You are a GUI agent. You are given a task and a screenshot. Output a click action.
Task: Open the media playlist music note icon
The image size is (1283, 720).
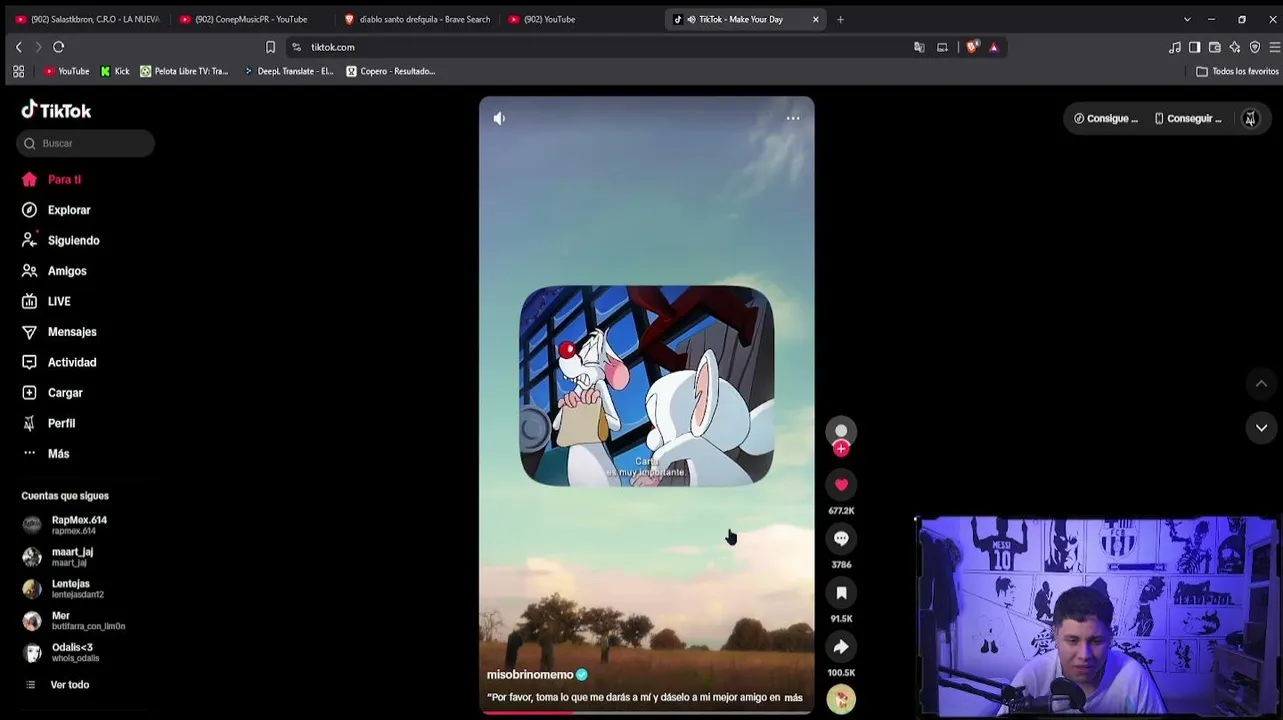click(x=1175, y=47)
